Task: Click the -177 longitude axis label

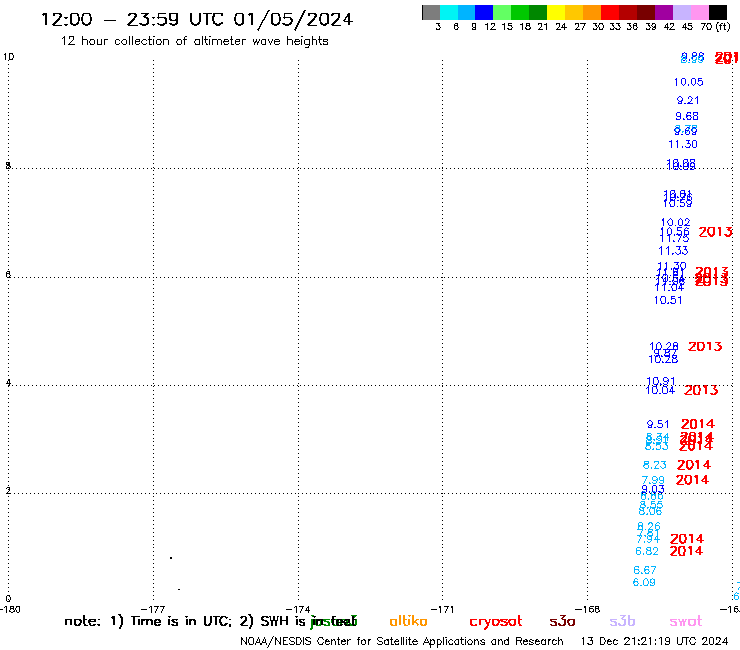Action: pos(153,610)
